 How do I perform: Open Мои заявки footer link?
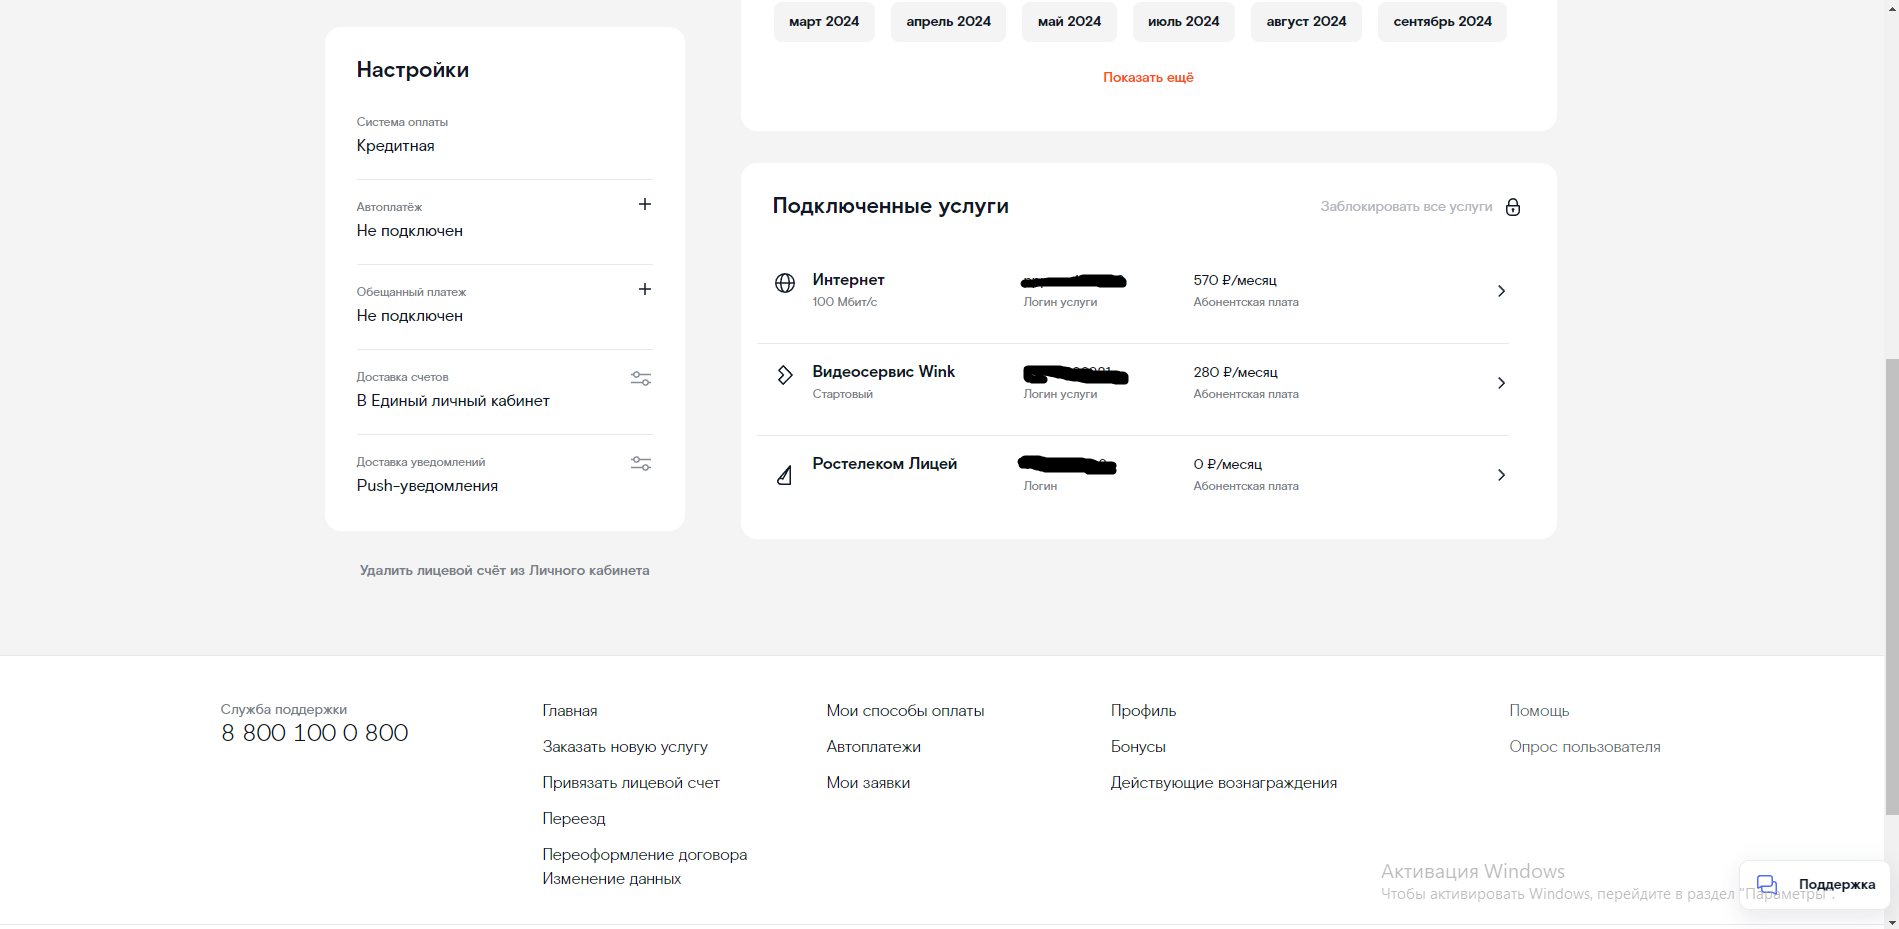(x=868, y=783)
